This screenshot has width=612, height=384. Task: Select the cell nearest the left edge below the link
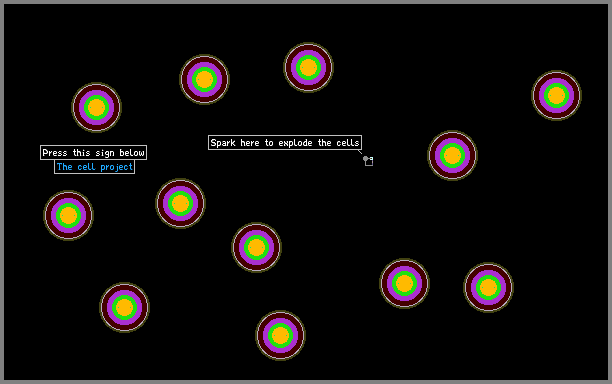[x=68, y=215]
